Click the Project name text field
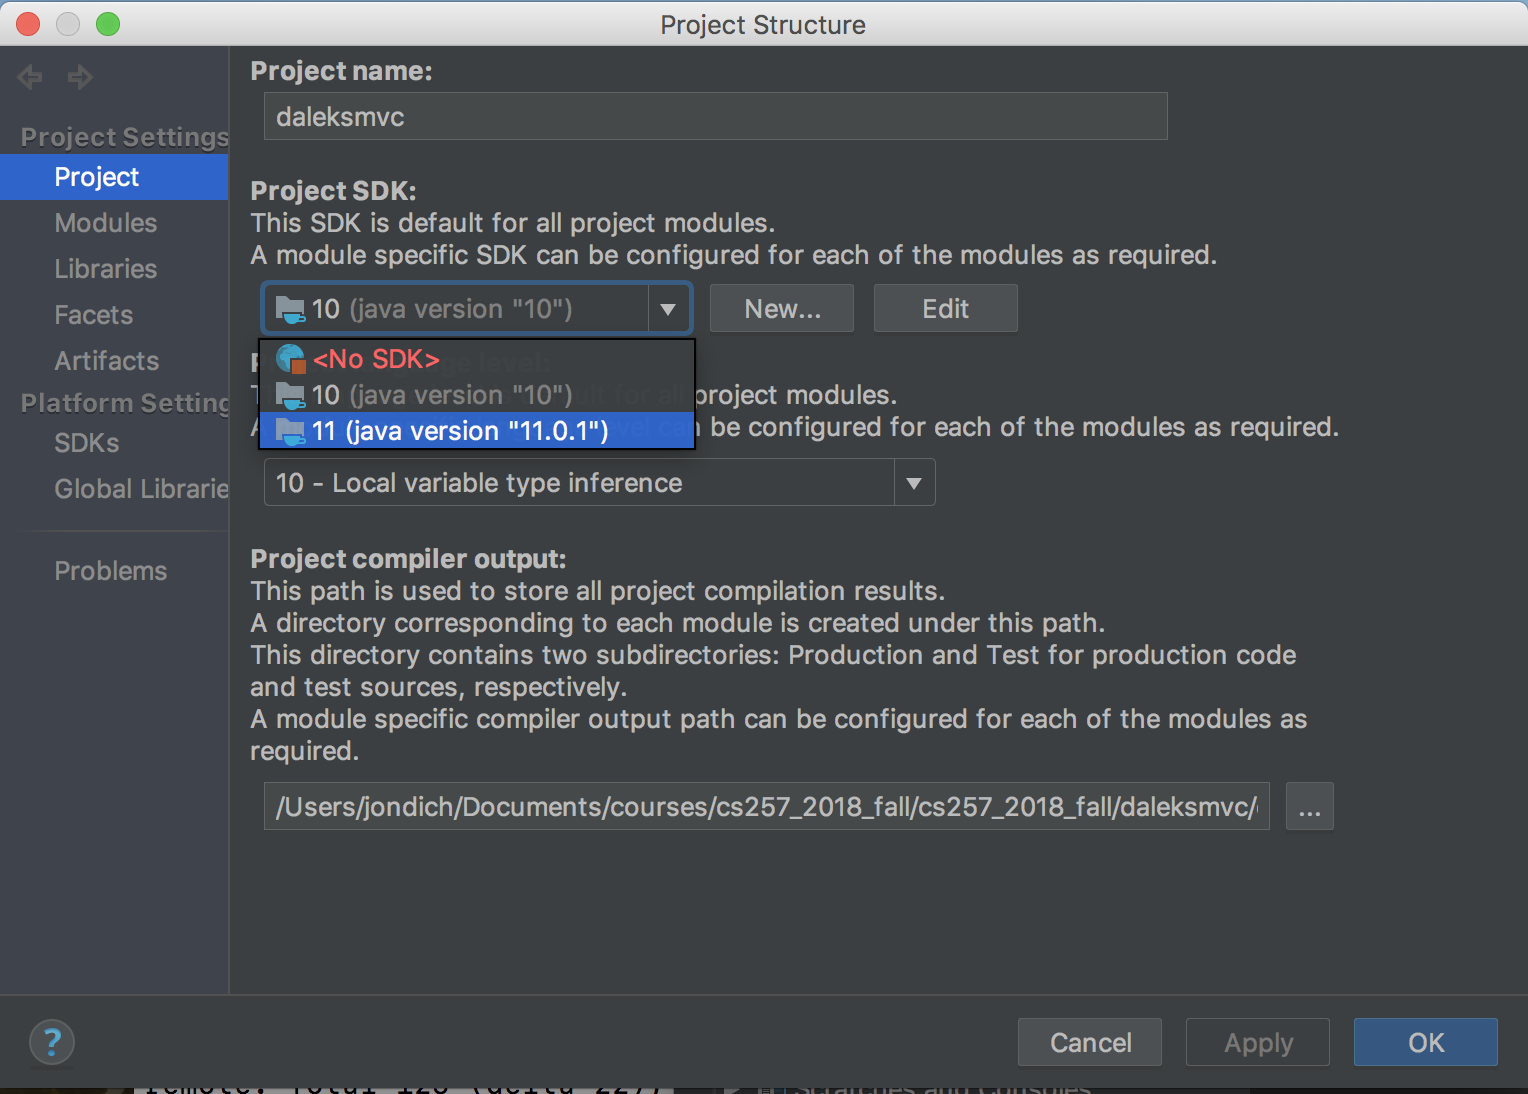The image size is (1528, 1094). [x=715, y=117]
